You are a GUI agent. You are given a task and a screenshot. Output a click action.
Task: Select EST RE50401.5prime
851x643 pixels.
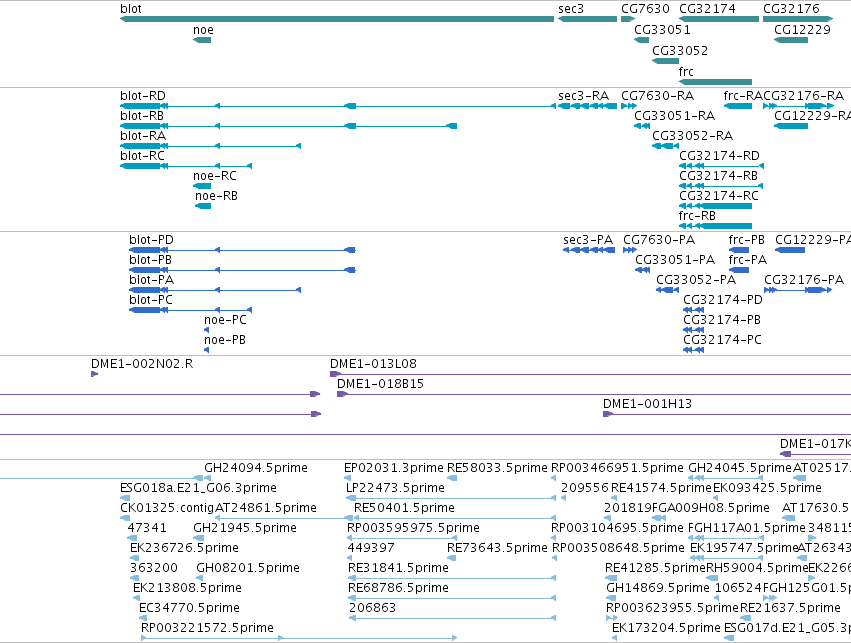tap(455, 518)
